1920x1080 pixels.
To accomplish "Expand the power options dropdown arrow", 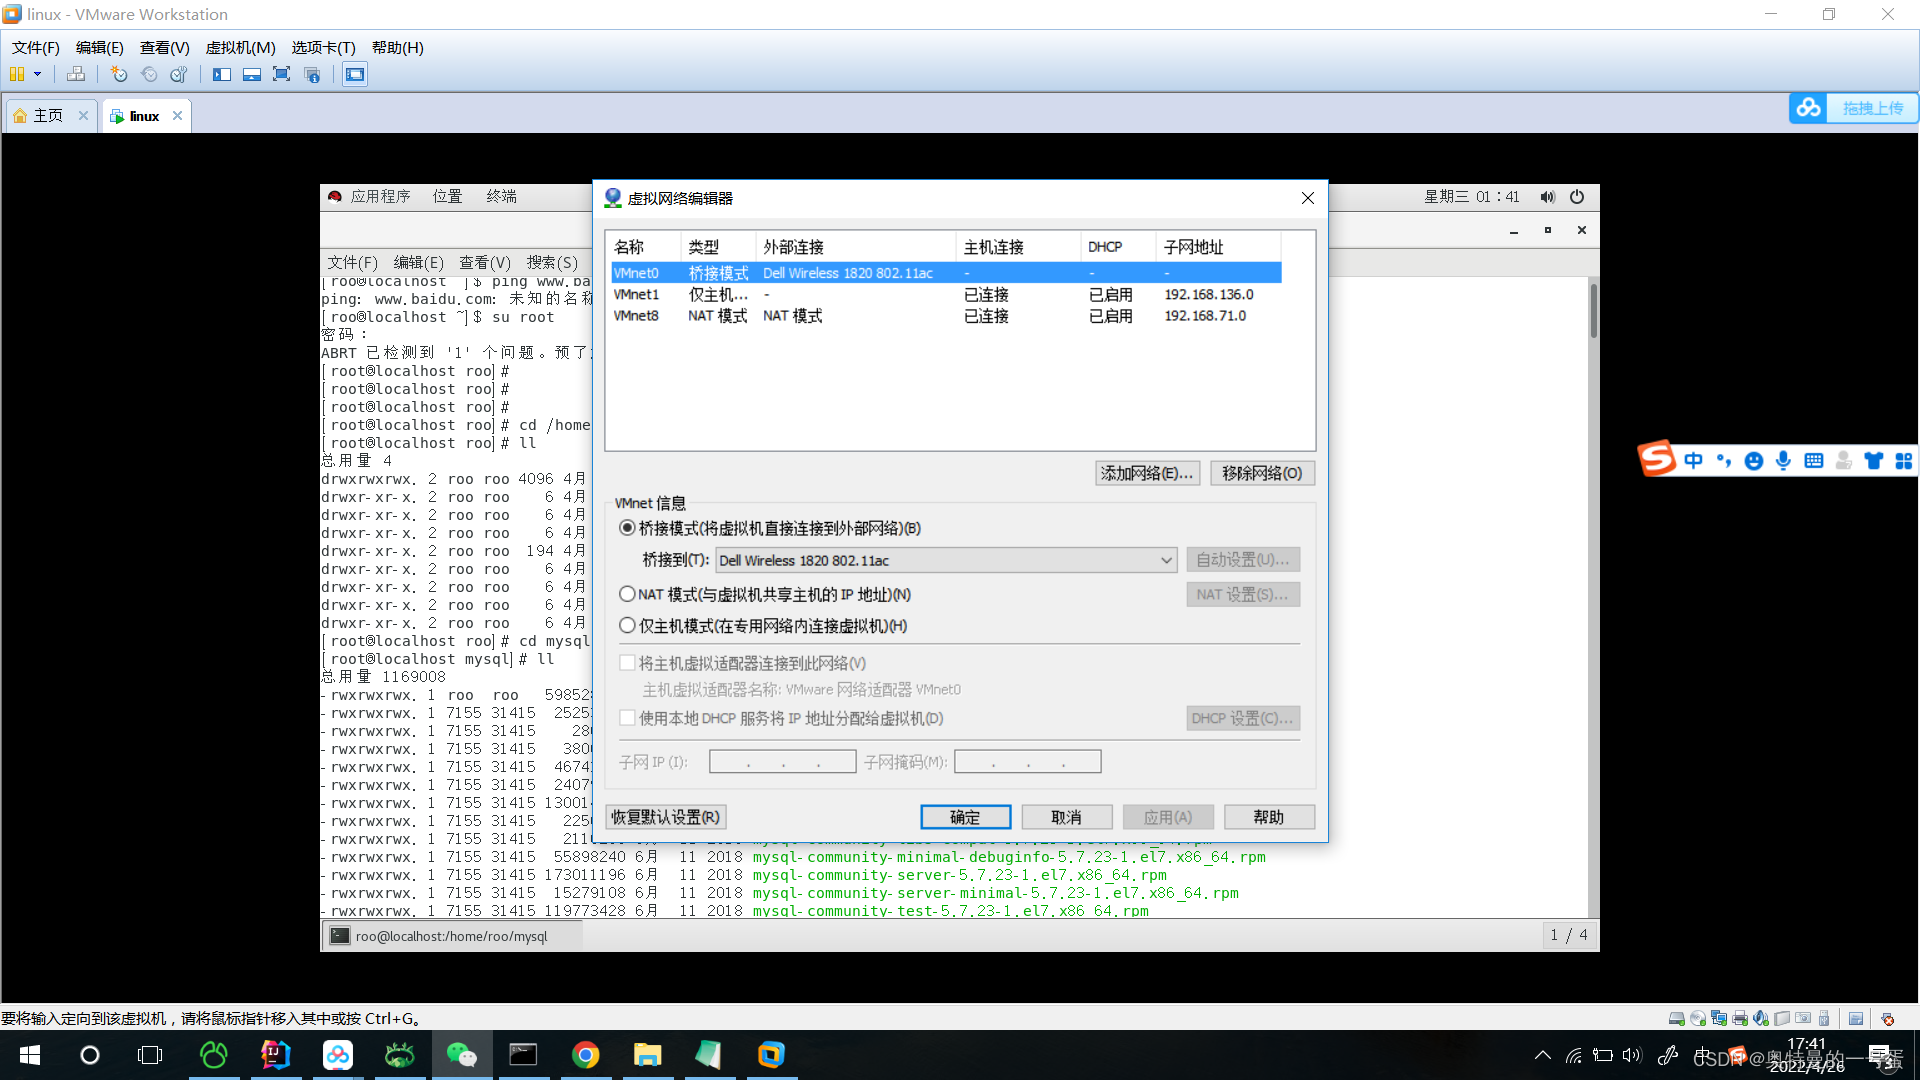I will pyautogui.click(x=38, y=74).
